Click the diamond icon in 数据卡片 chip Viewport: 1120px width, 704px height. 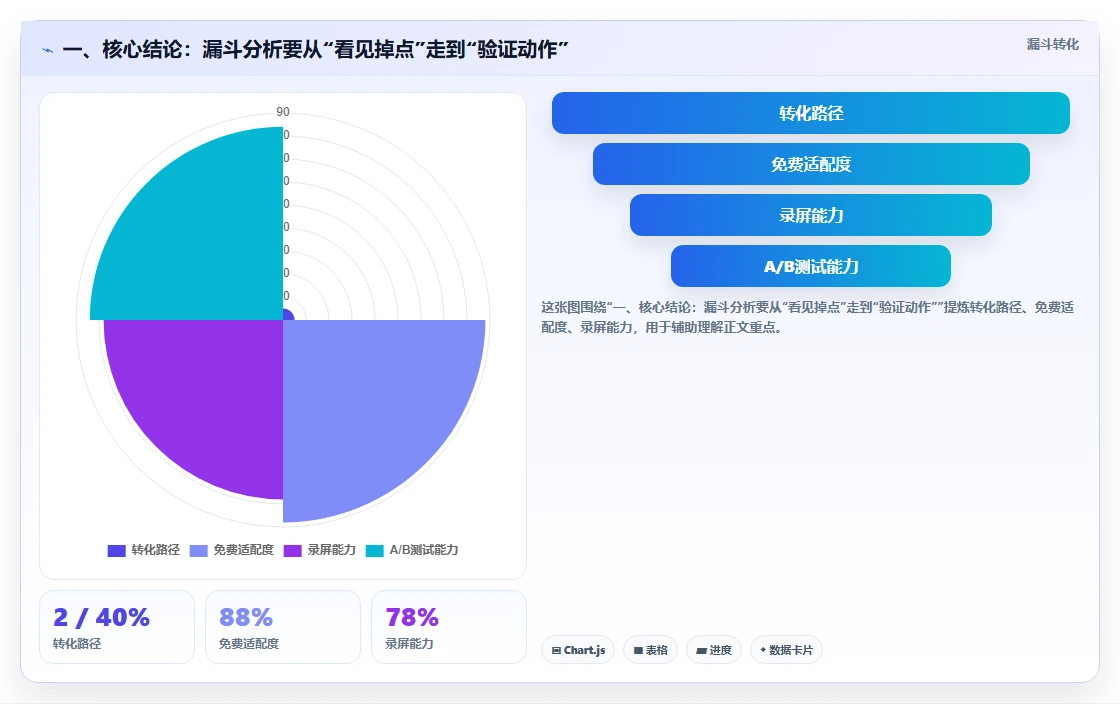click(x=763, y=650)
